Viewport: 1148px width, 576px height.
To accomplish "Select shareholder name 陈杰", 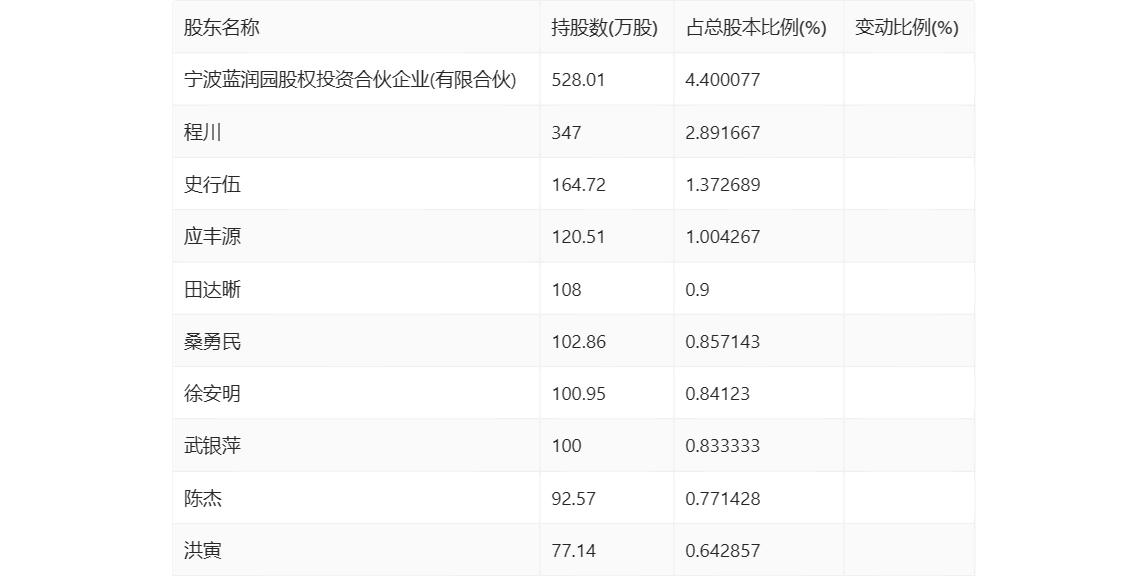I will point(203,498).
